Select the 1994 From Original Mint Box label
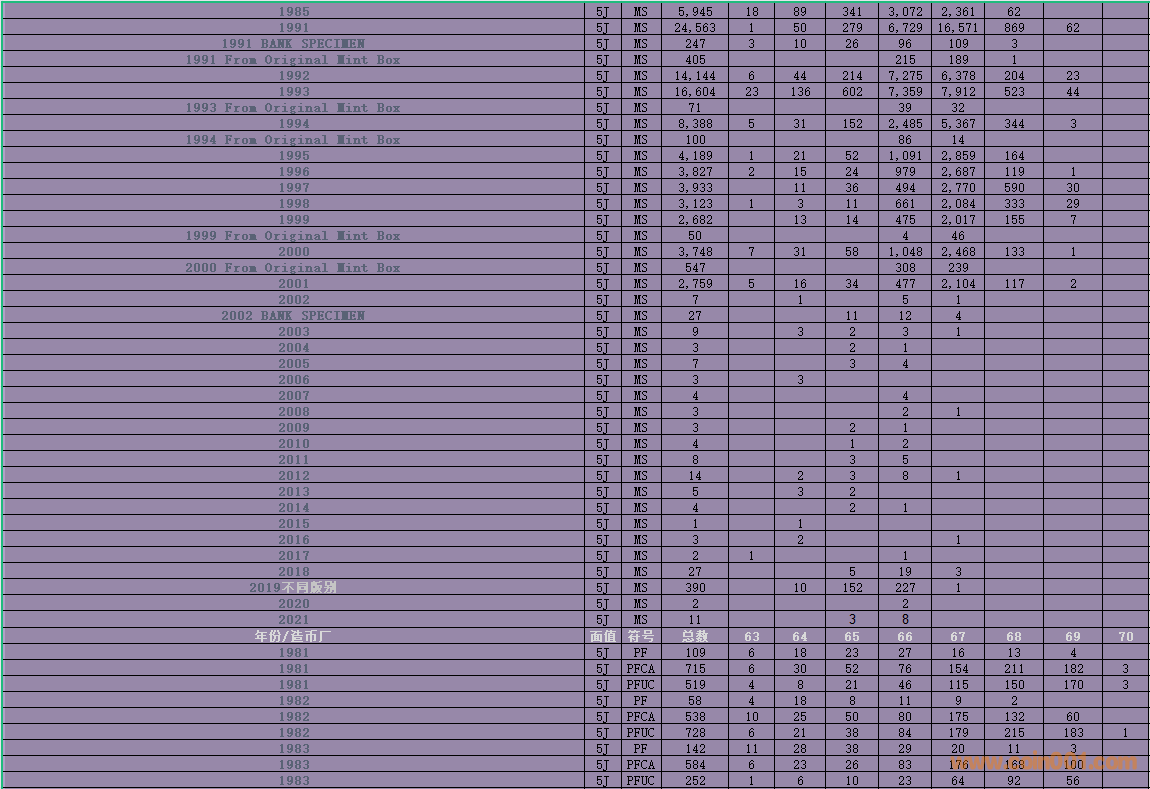Image resolution: width=1150 pixels, height=789 pixels. 293,140
